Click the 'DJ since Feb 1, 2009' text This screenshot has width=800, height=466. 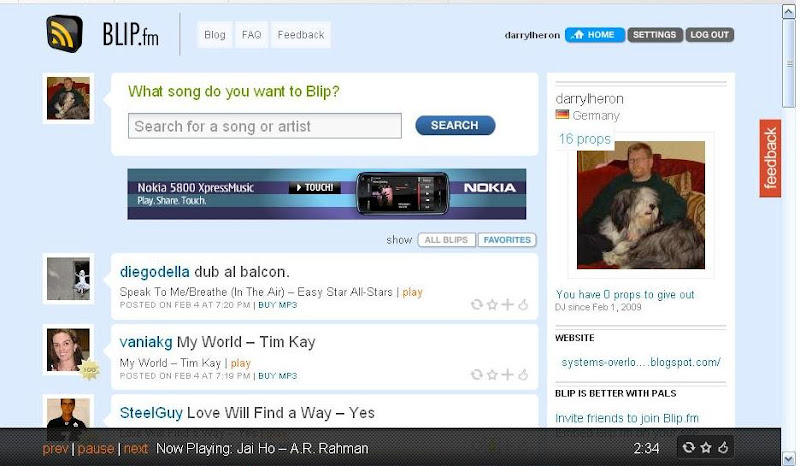coord(598,307)
